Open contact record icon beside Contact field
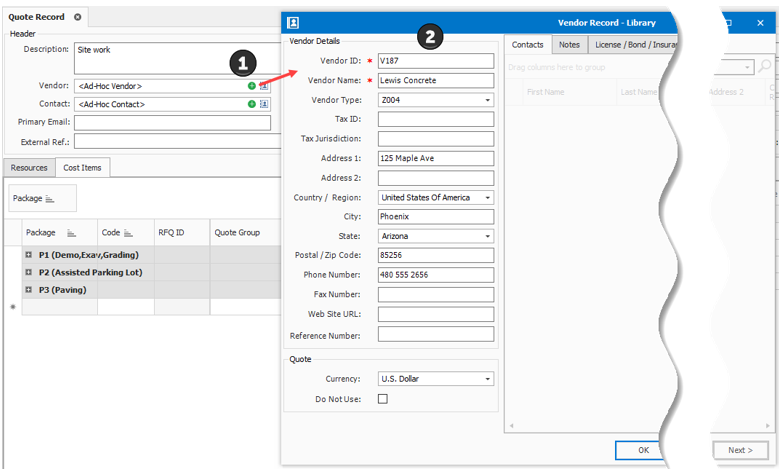The height and width of the screenshot is (472, 779). pos(264,104)
